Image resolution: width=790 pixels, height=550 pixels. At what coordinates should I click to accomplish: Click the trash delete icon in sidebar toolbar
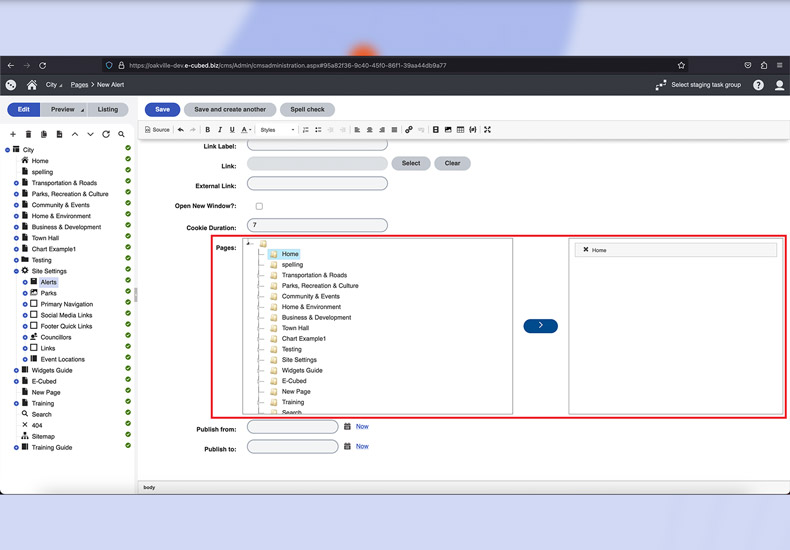(28, 134)
